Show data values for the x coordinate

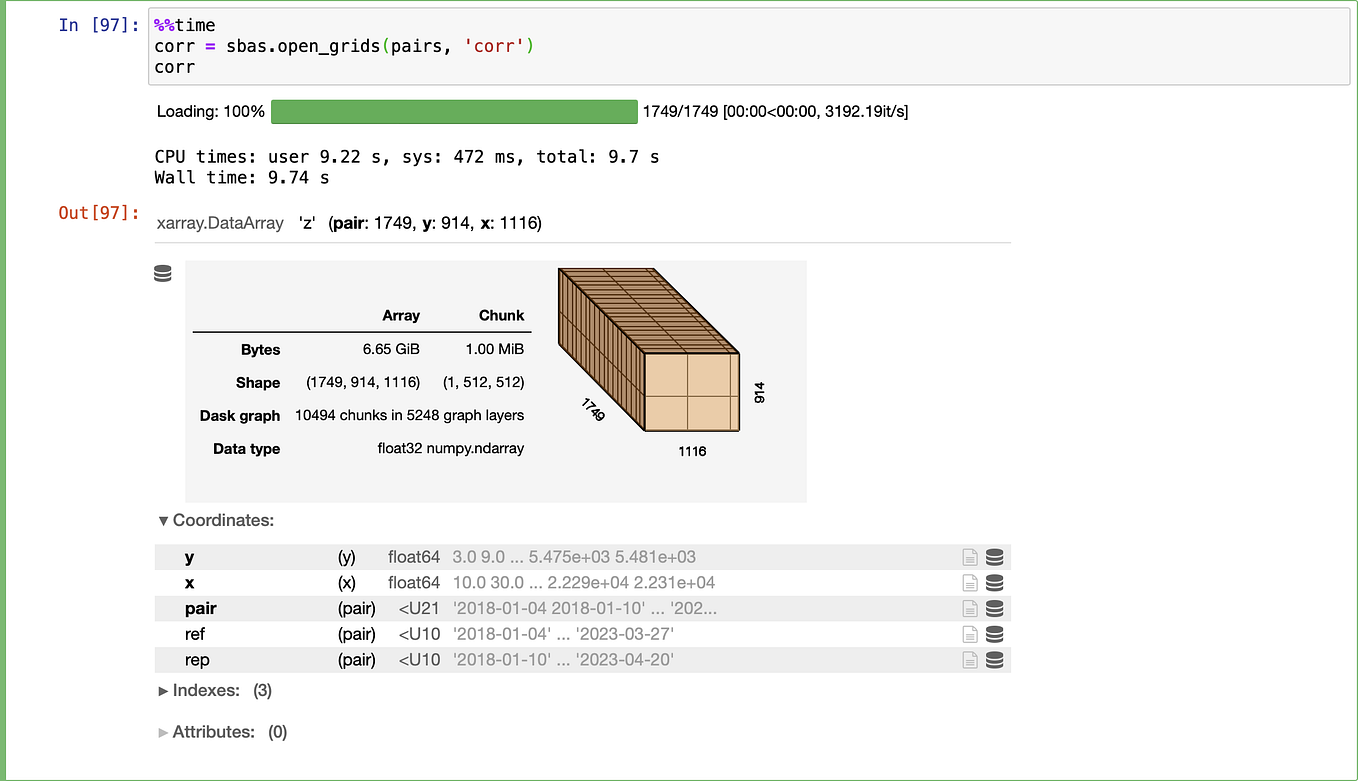click(x=994, y=583)
